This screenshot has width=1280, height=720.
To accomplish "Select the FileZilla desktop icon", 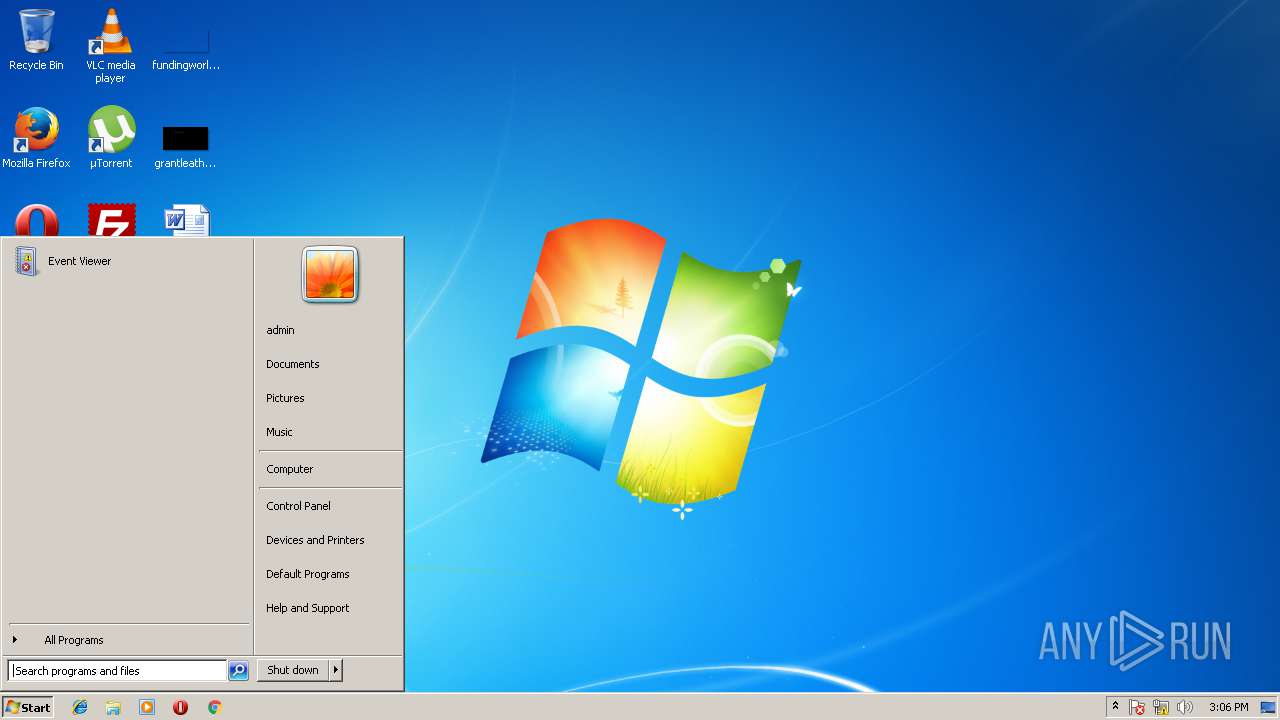I will (111, 221).
